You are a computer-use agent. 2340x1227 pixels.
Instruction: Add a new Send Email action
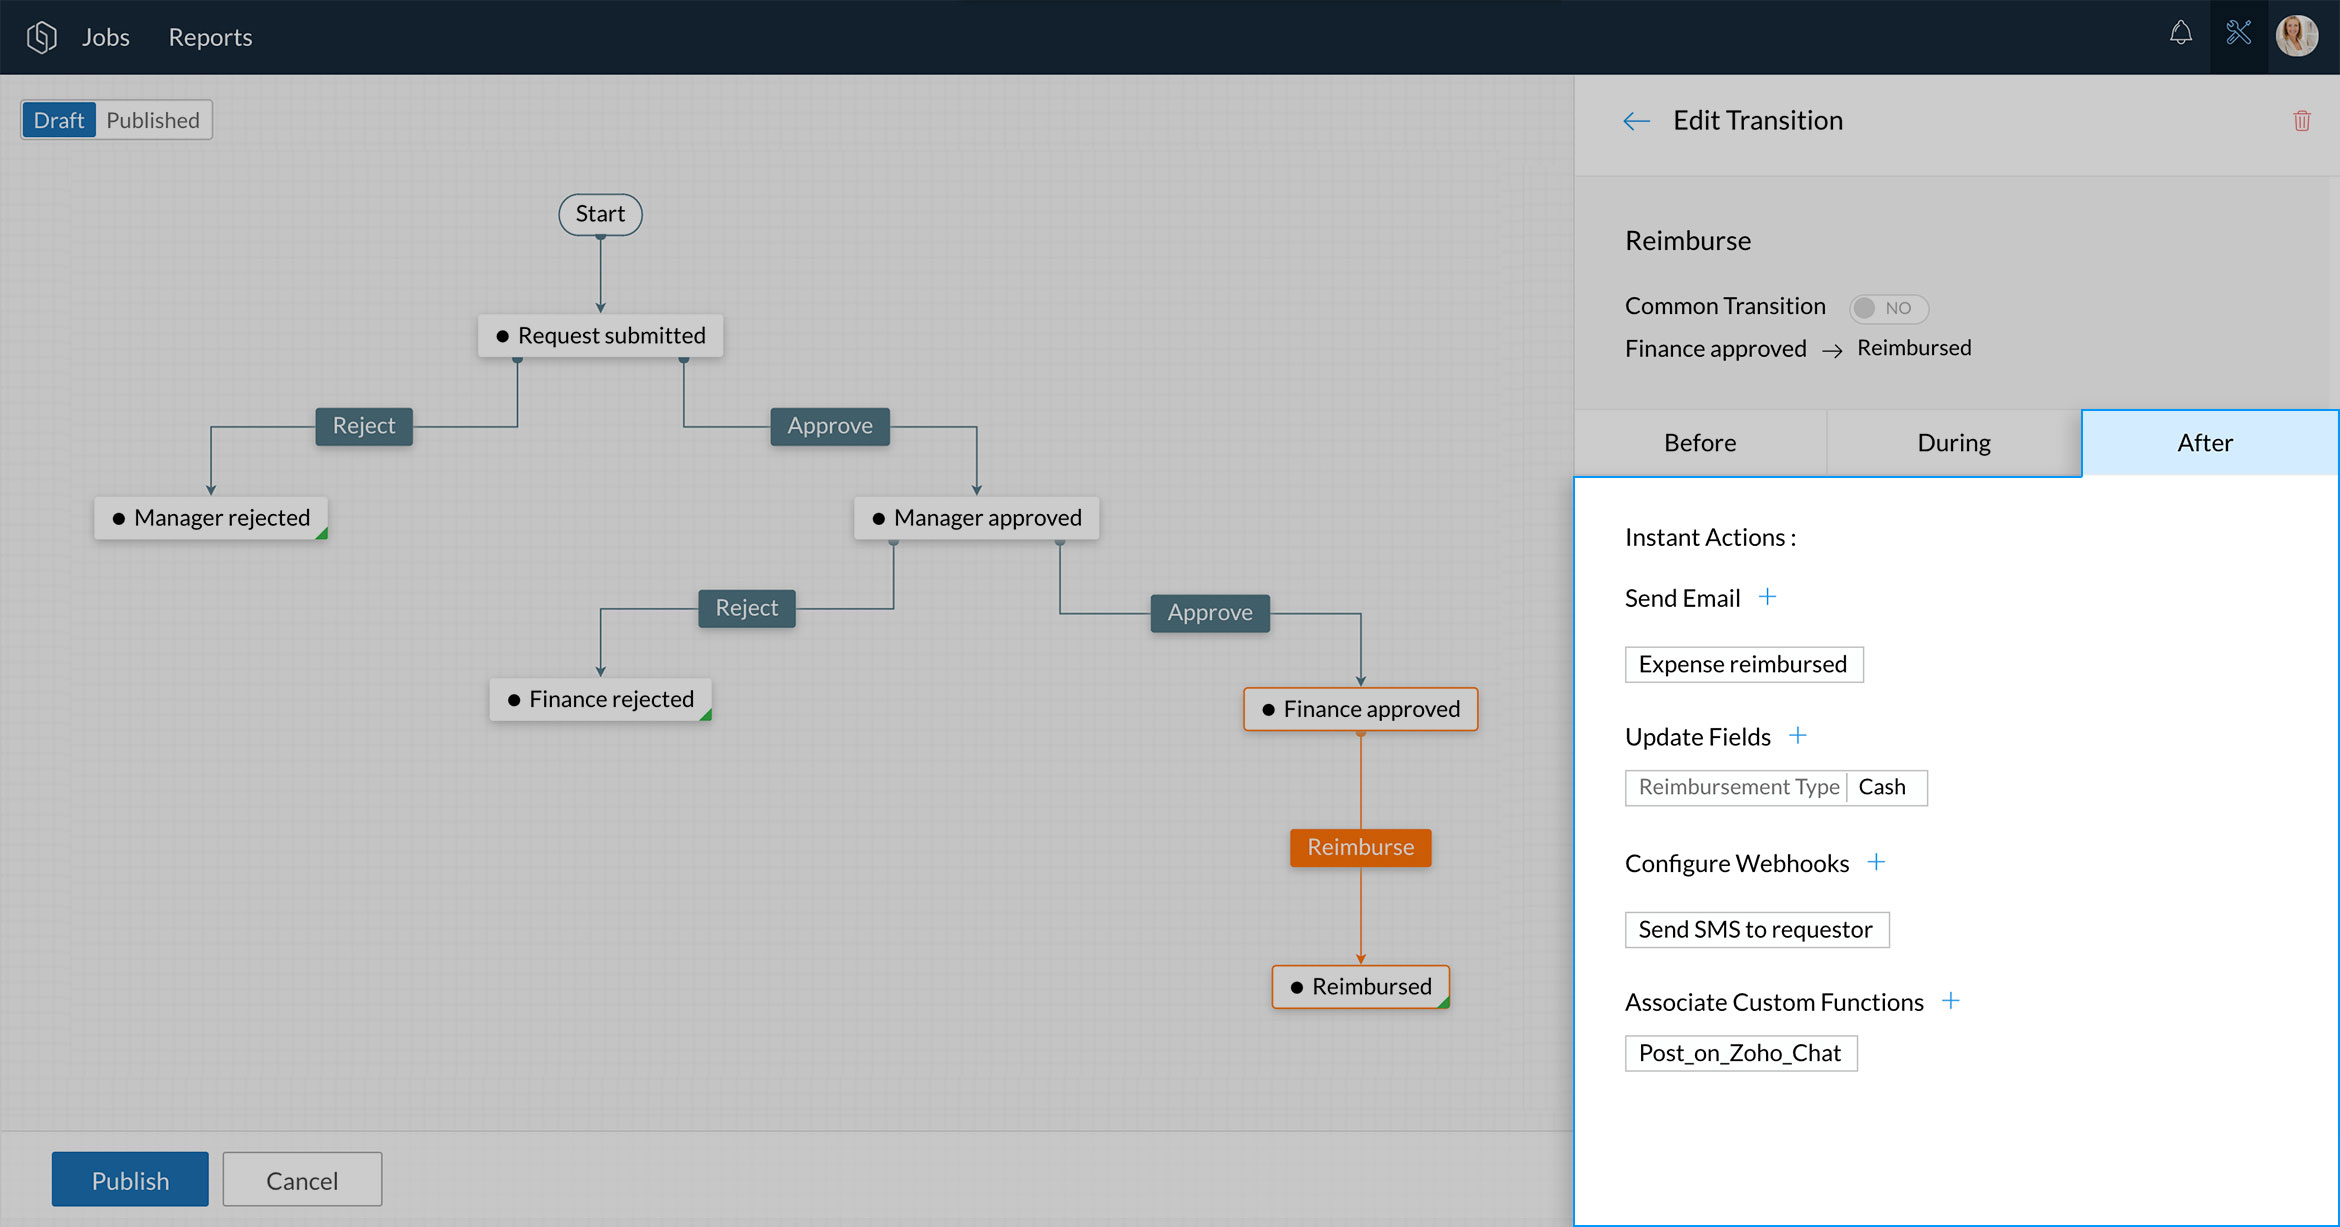pyautogui.click(x=1767, y=597)
